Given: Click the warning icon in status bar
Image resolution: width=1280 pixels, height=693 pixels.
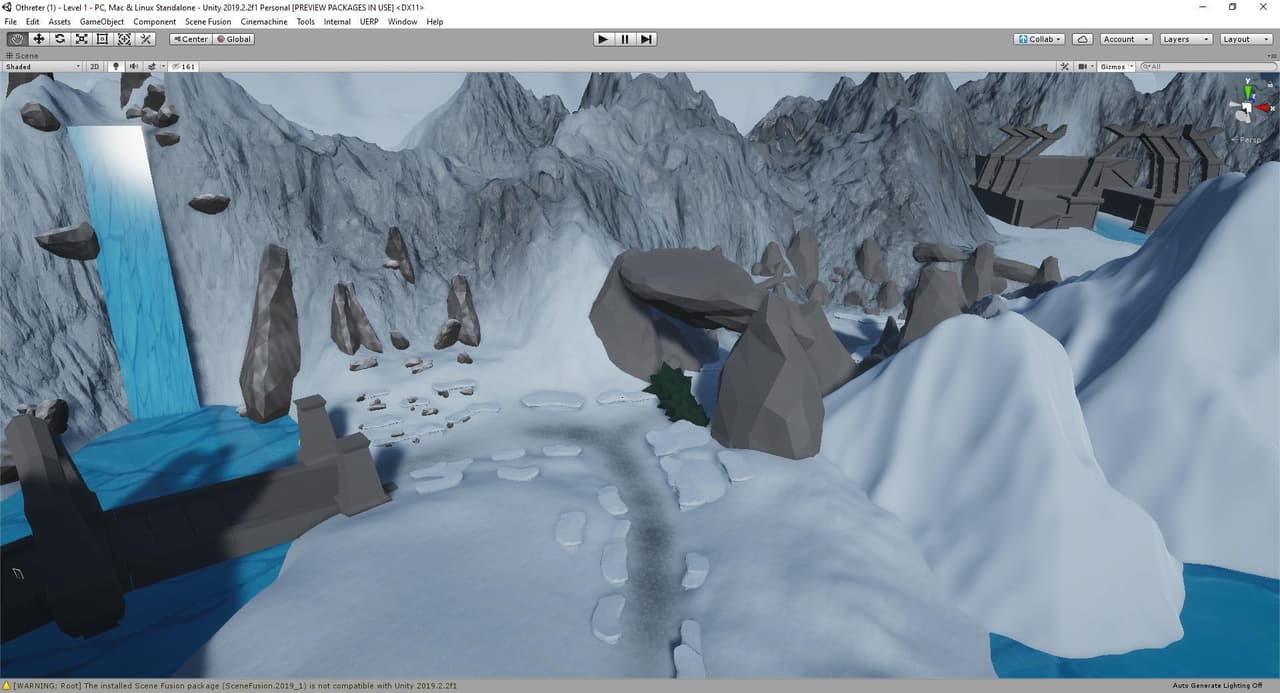Looking at the screenshot, I should [x=6, y=686].
